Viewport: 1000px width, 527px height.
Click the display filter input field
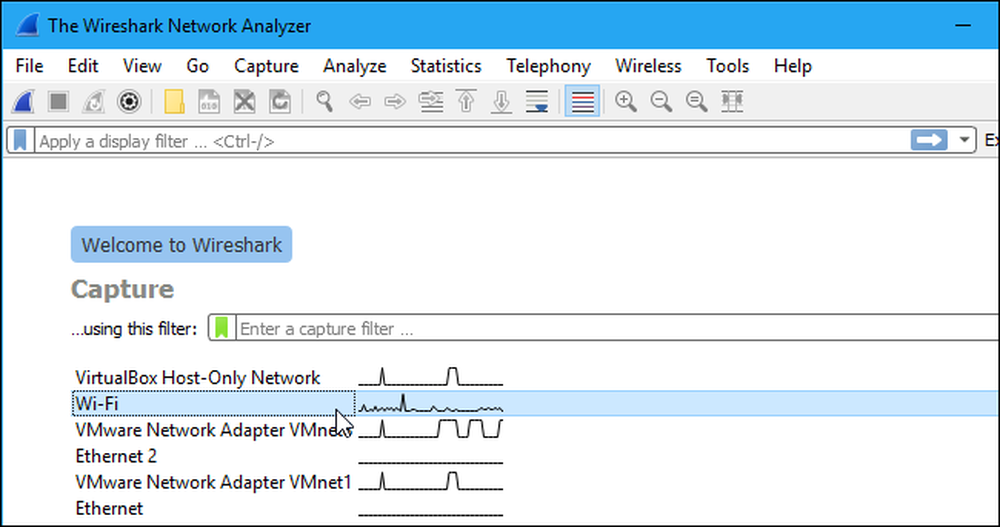pos(472,140)
